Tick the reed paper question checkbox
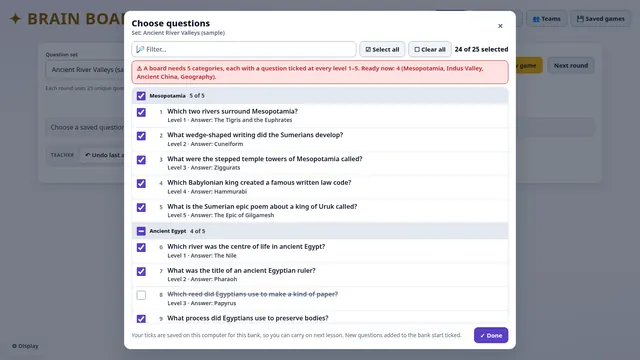The width and height of the screenshot is (640, 360). click(x=141, y=295)
